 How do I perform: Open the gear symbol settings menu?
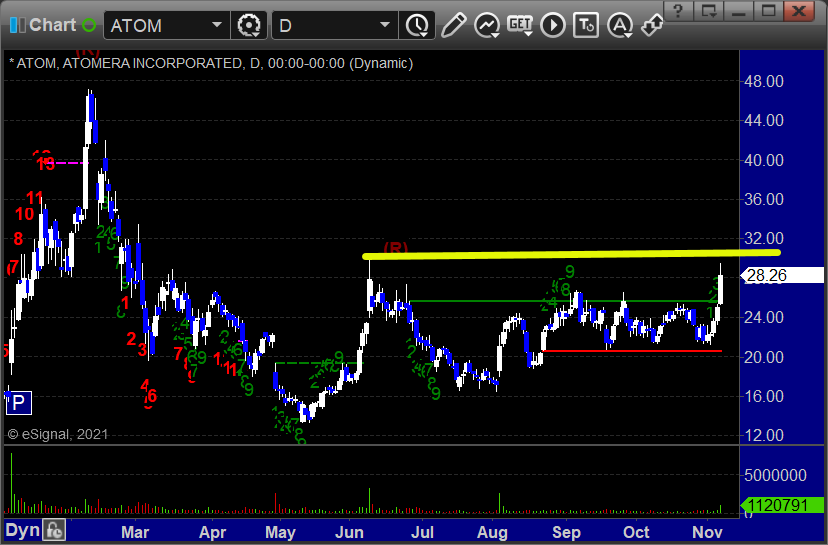pyautogui.click(x=249, y=25)
